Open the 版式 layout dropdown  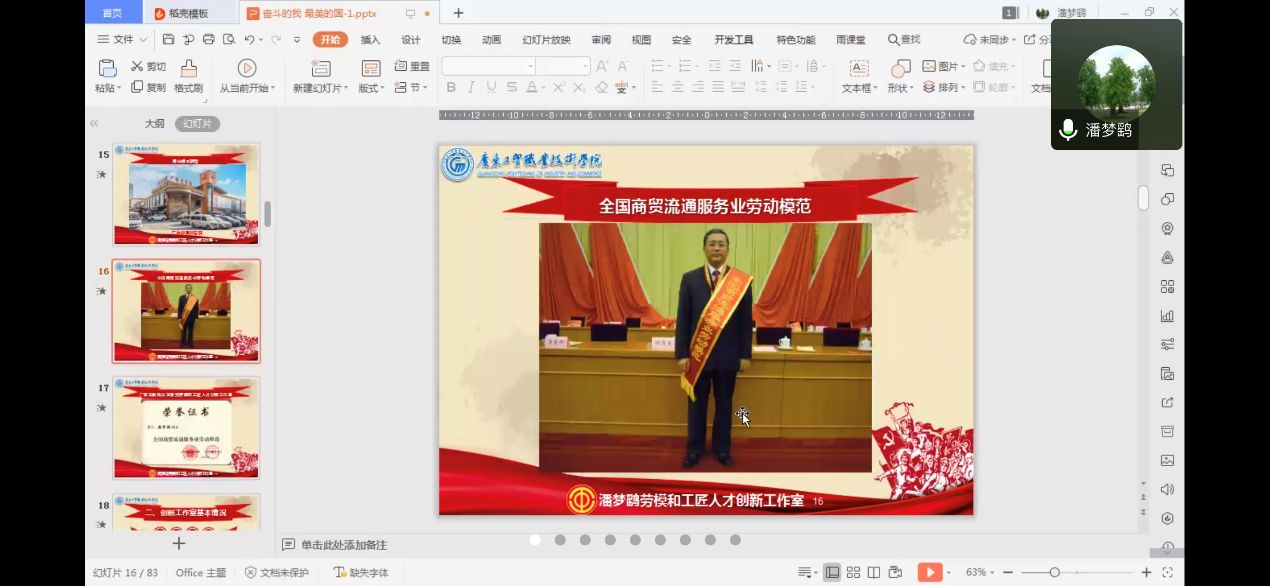point(371,88)
